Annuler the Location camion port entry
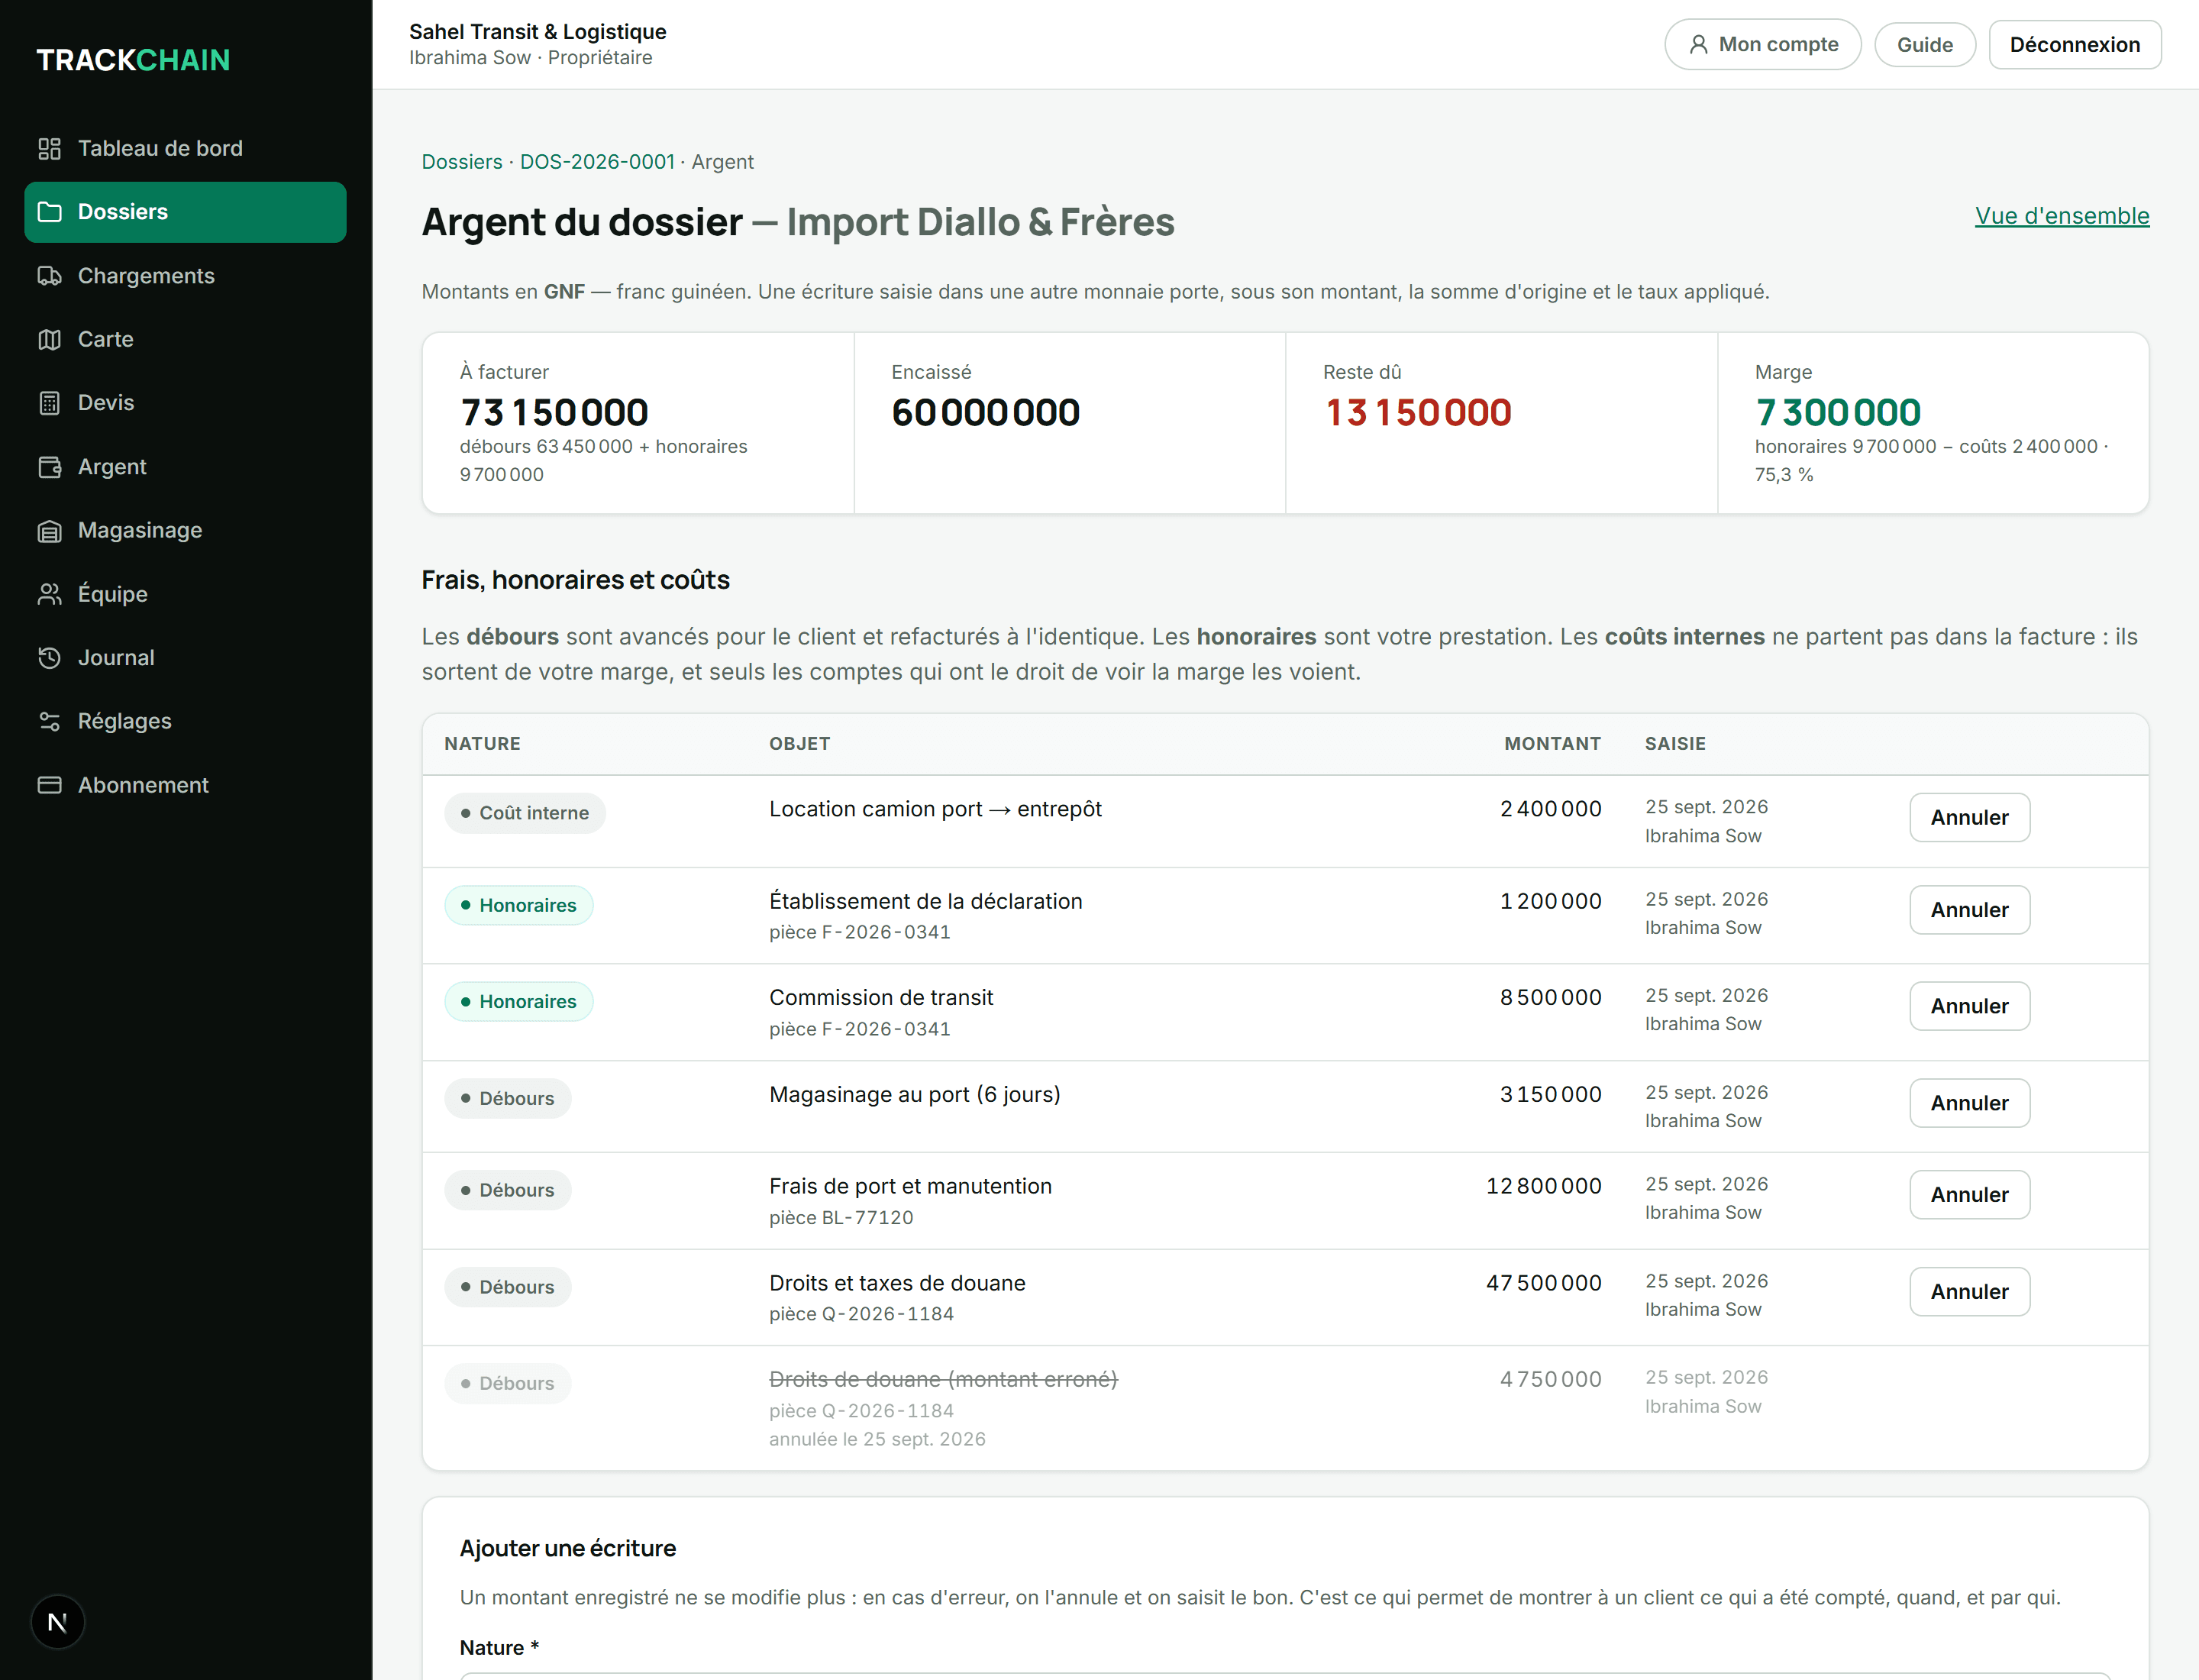Viewport: 2199px width, 1680px height. click(1969, 818)
